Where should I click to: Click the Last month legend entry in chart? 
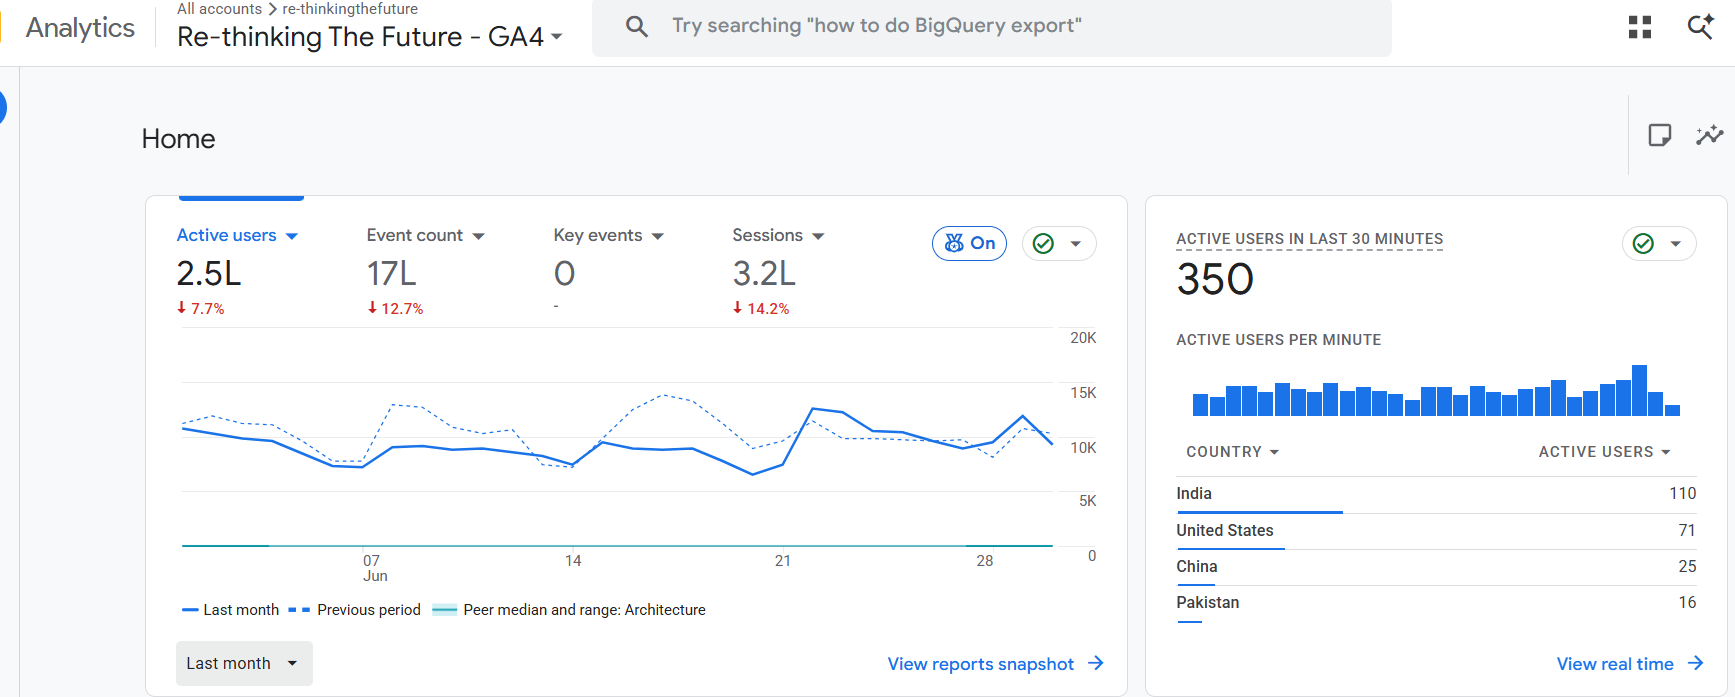(x=230, y=610)
